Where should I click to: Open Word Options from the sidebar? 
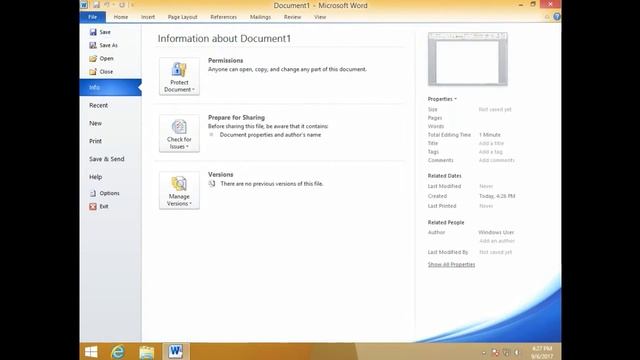104,193
